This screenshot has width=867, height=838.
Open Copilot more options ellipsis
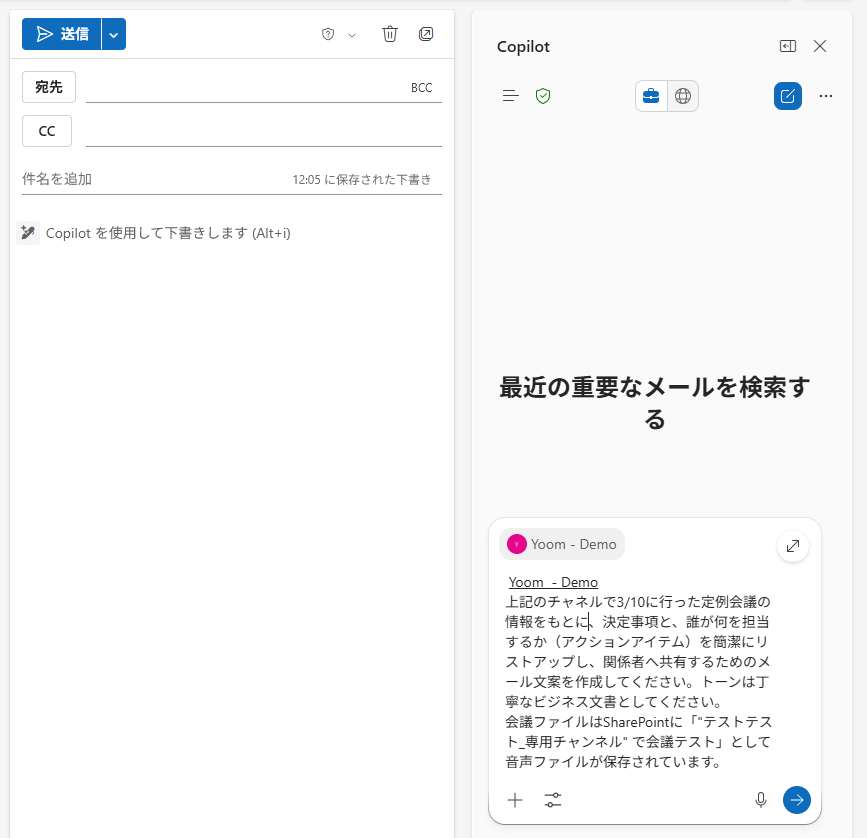pos(826,96)
